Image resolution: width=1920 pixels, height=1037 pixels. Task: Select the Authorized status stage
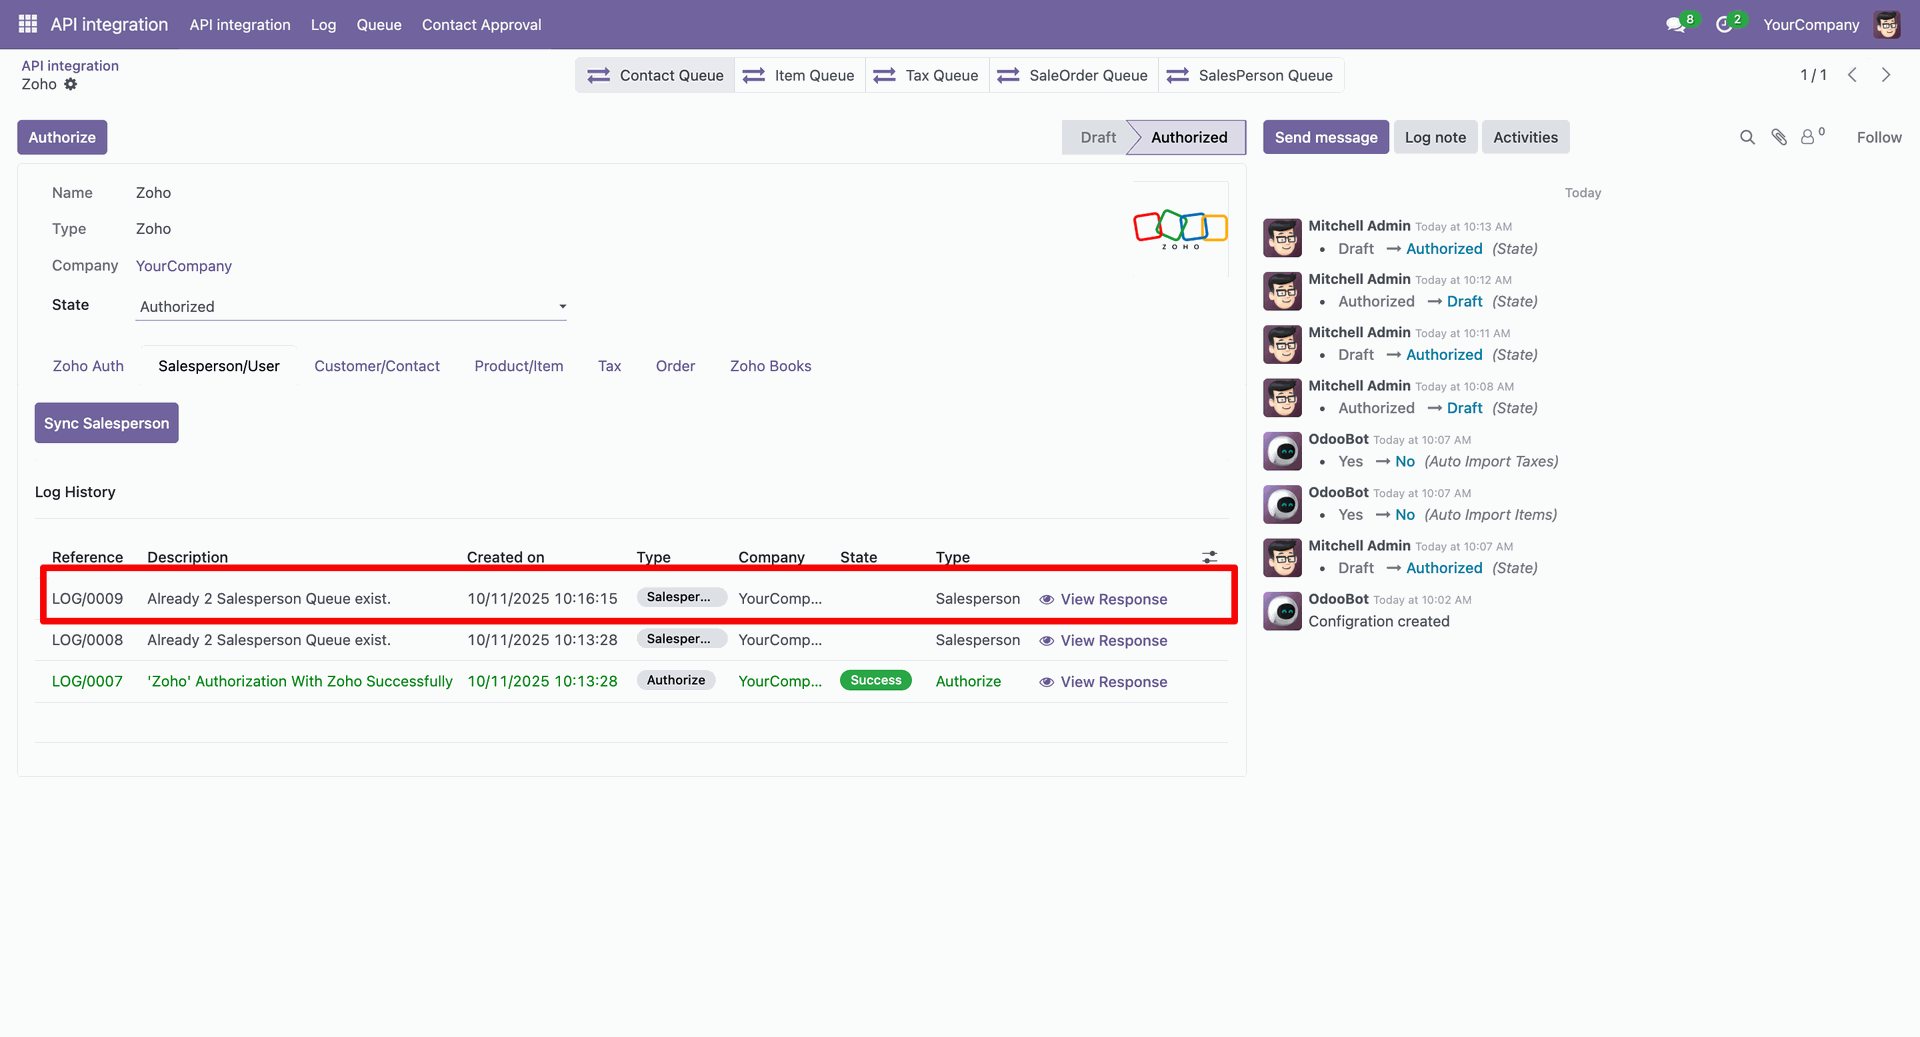[x=1189, y=137]
